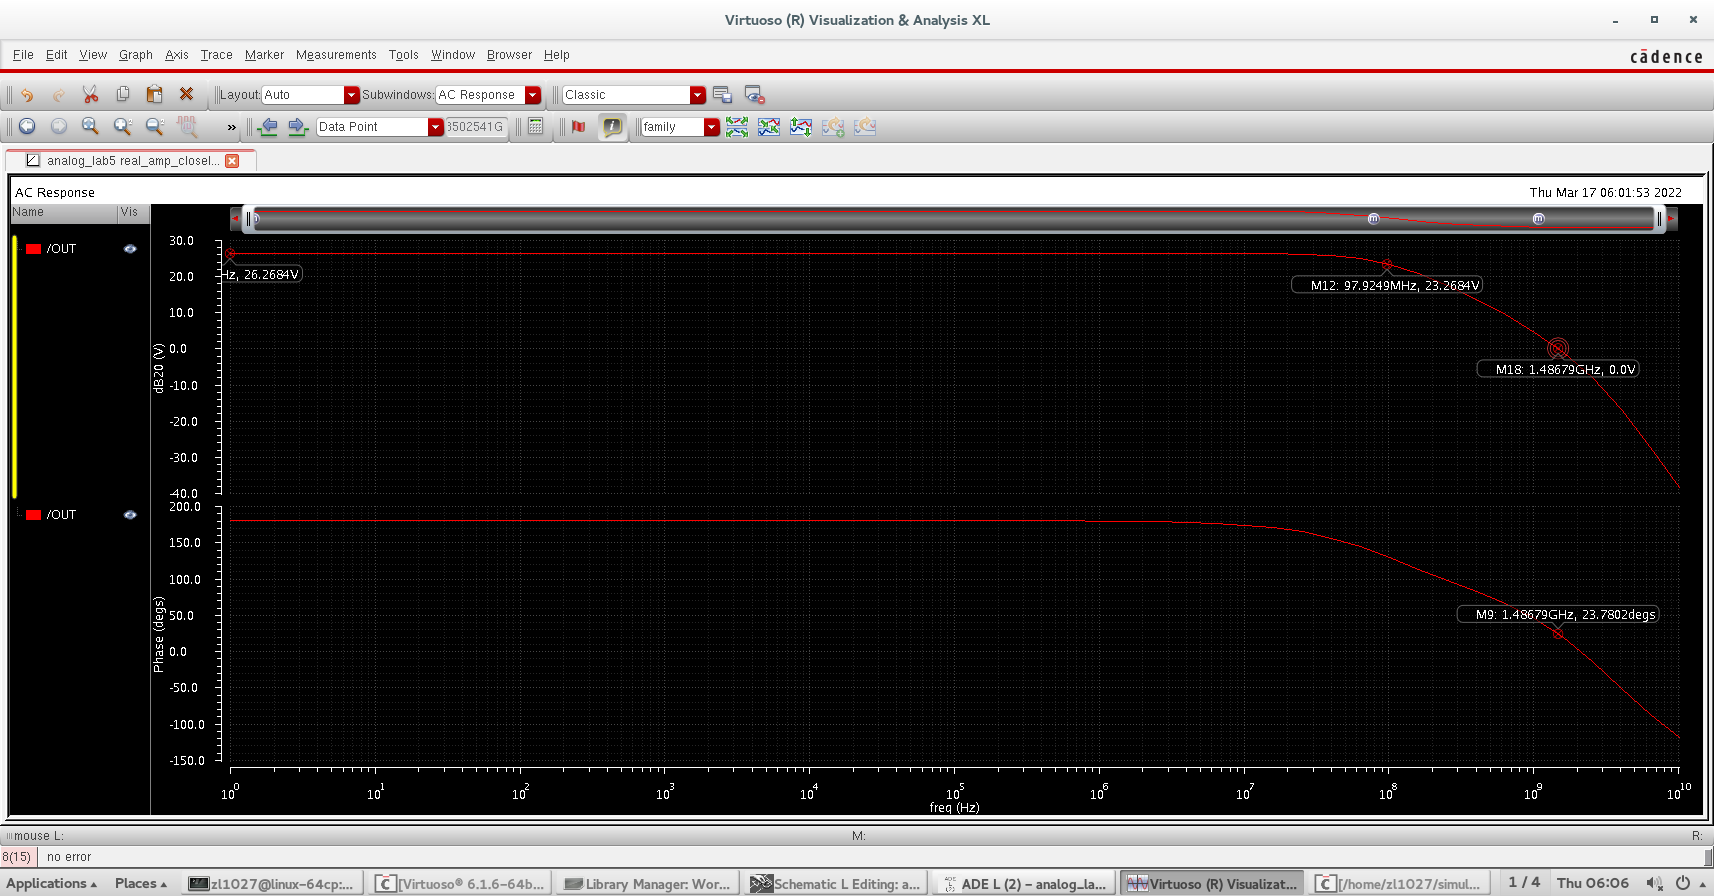Click the Copy icon in the toolbar
1714x896 pixels.
pos(123,95)
